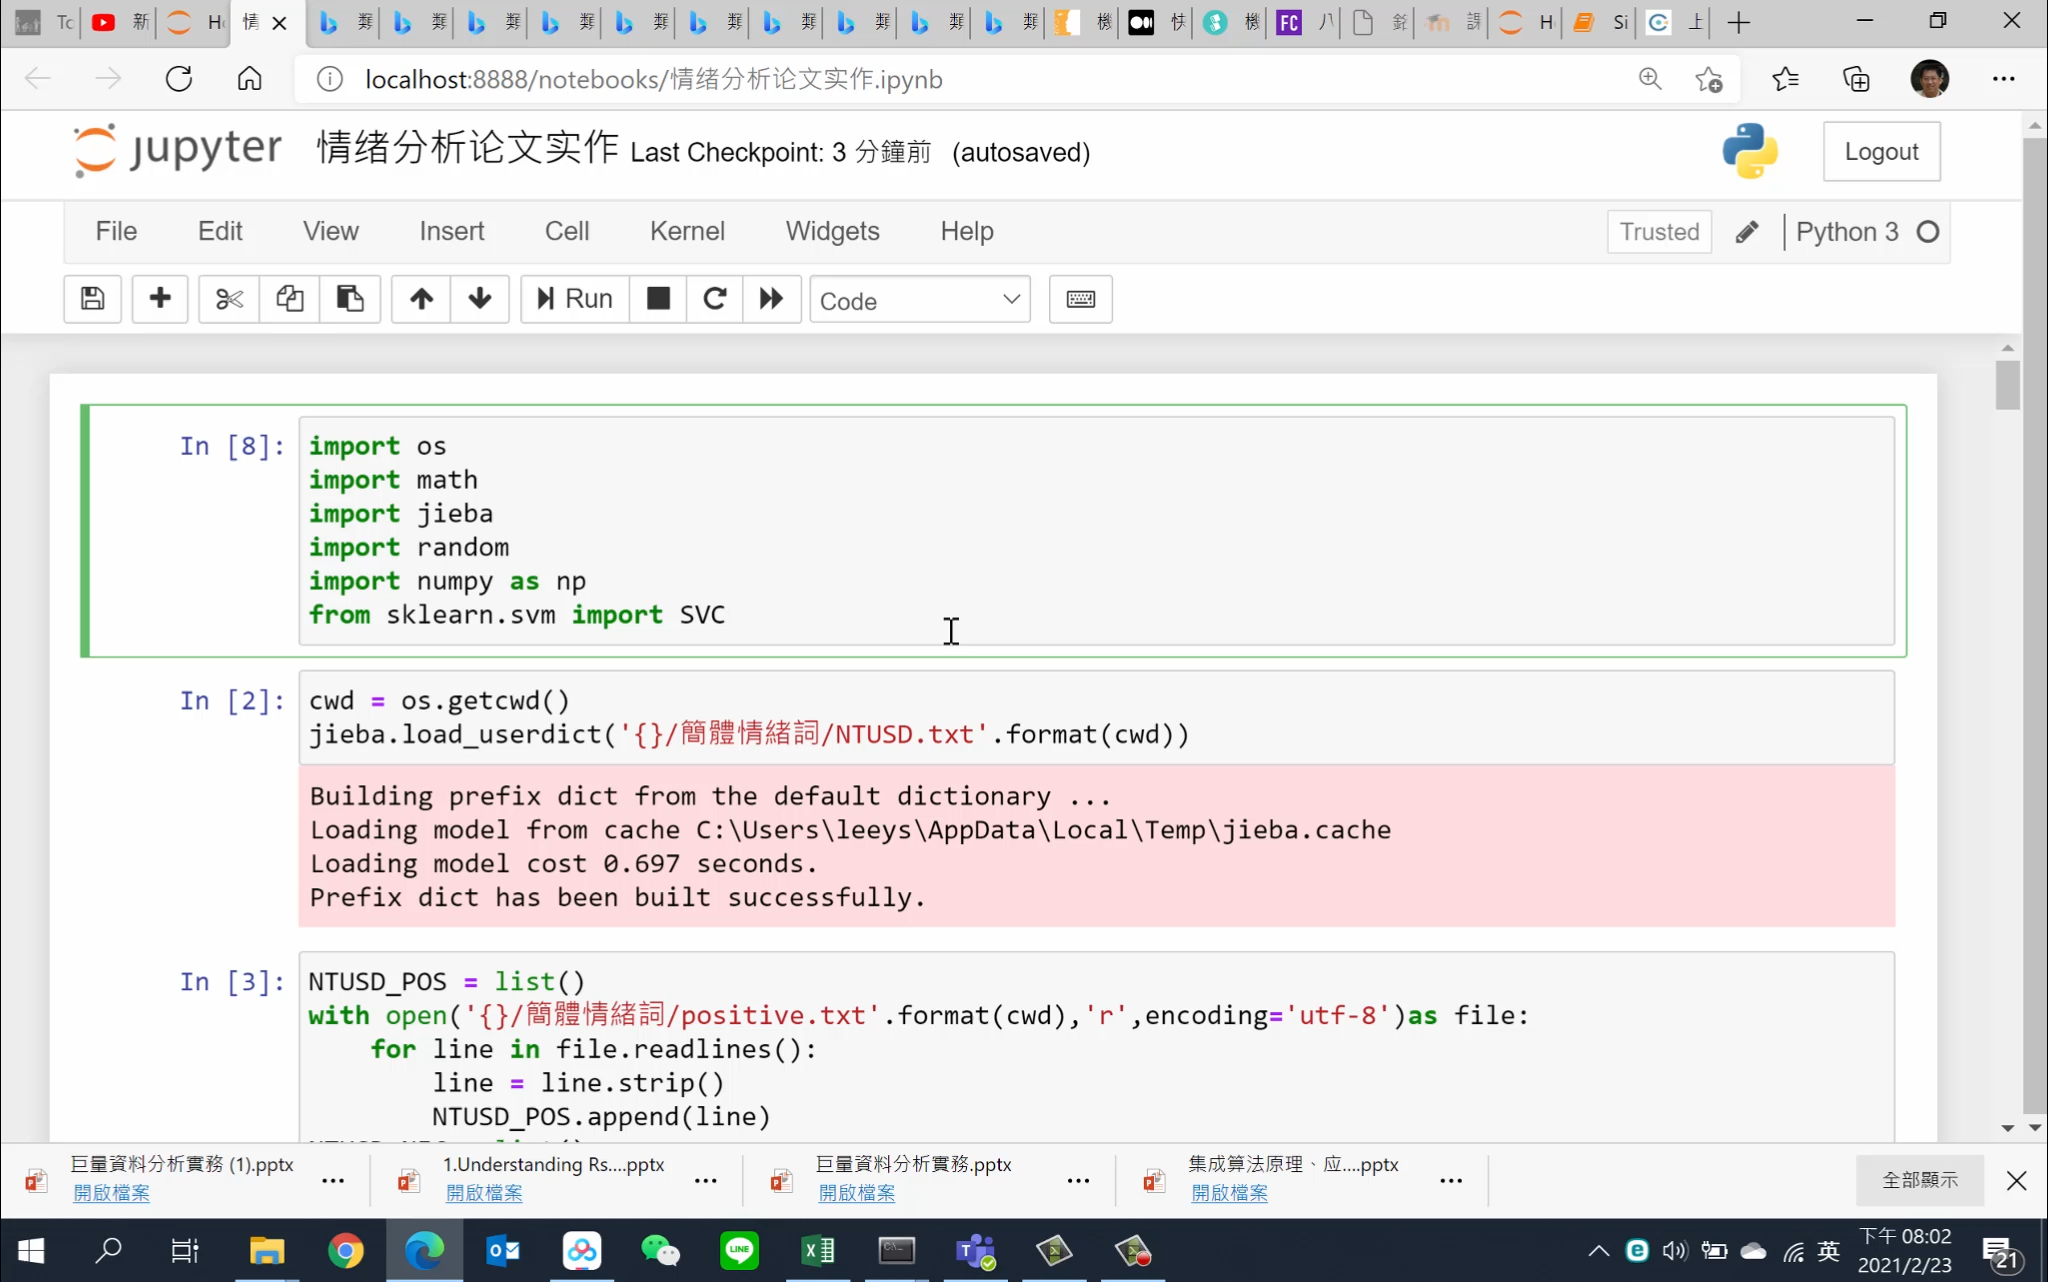This screenshot has height=1282, width=2048.
Task: Open the command palette keyboard icon
Action: click(1080, 299)
